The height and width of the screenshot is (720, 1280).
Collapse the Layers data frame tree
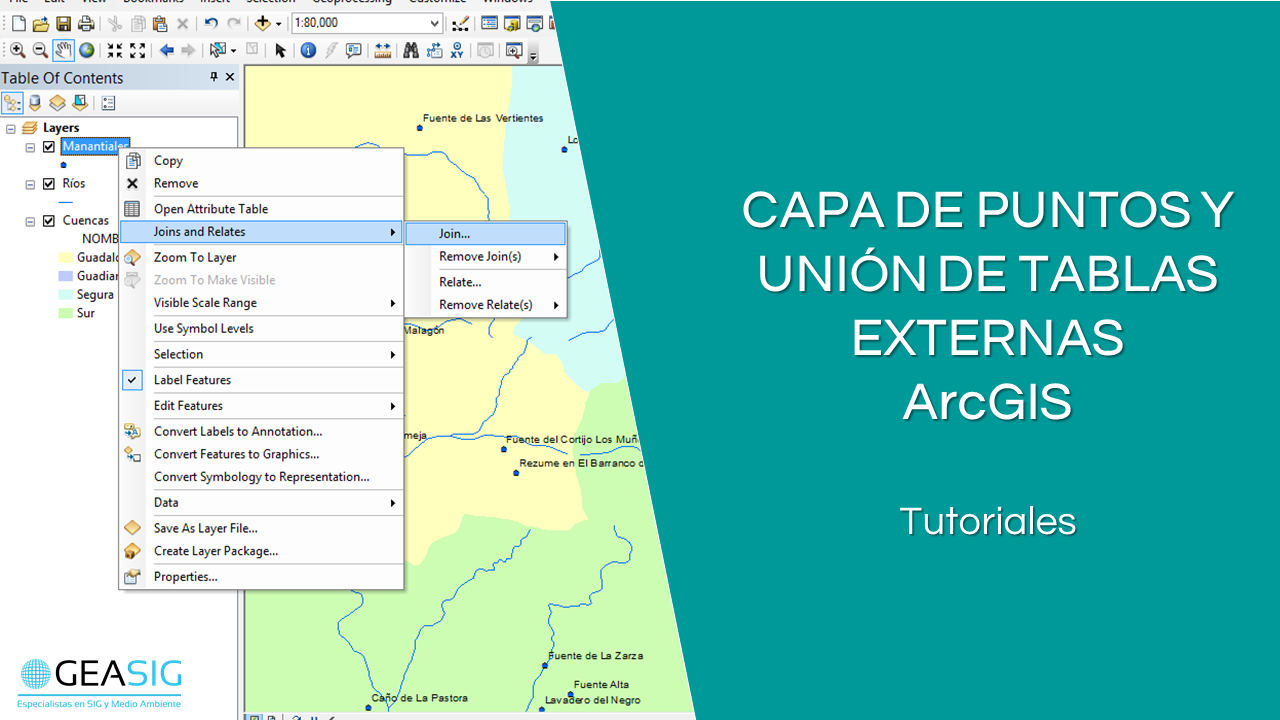(x=11, y=128)
